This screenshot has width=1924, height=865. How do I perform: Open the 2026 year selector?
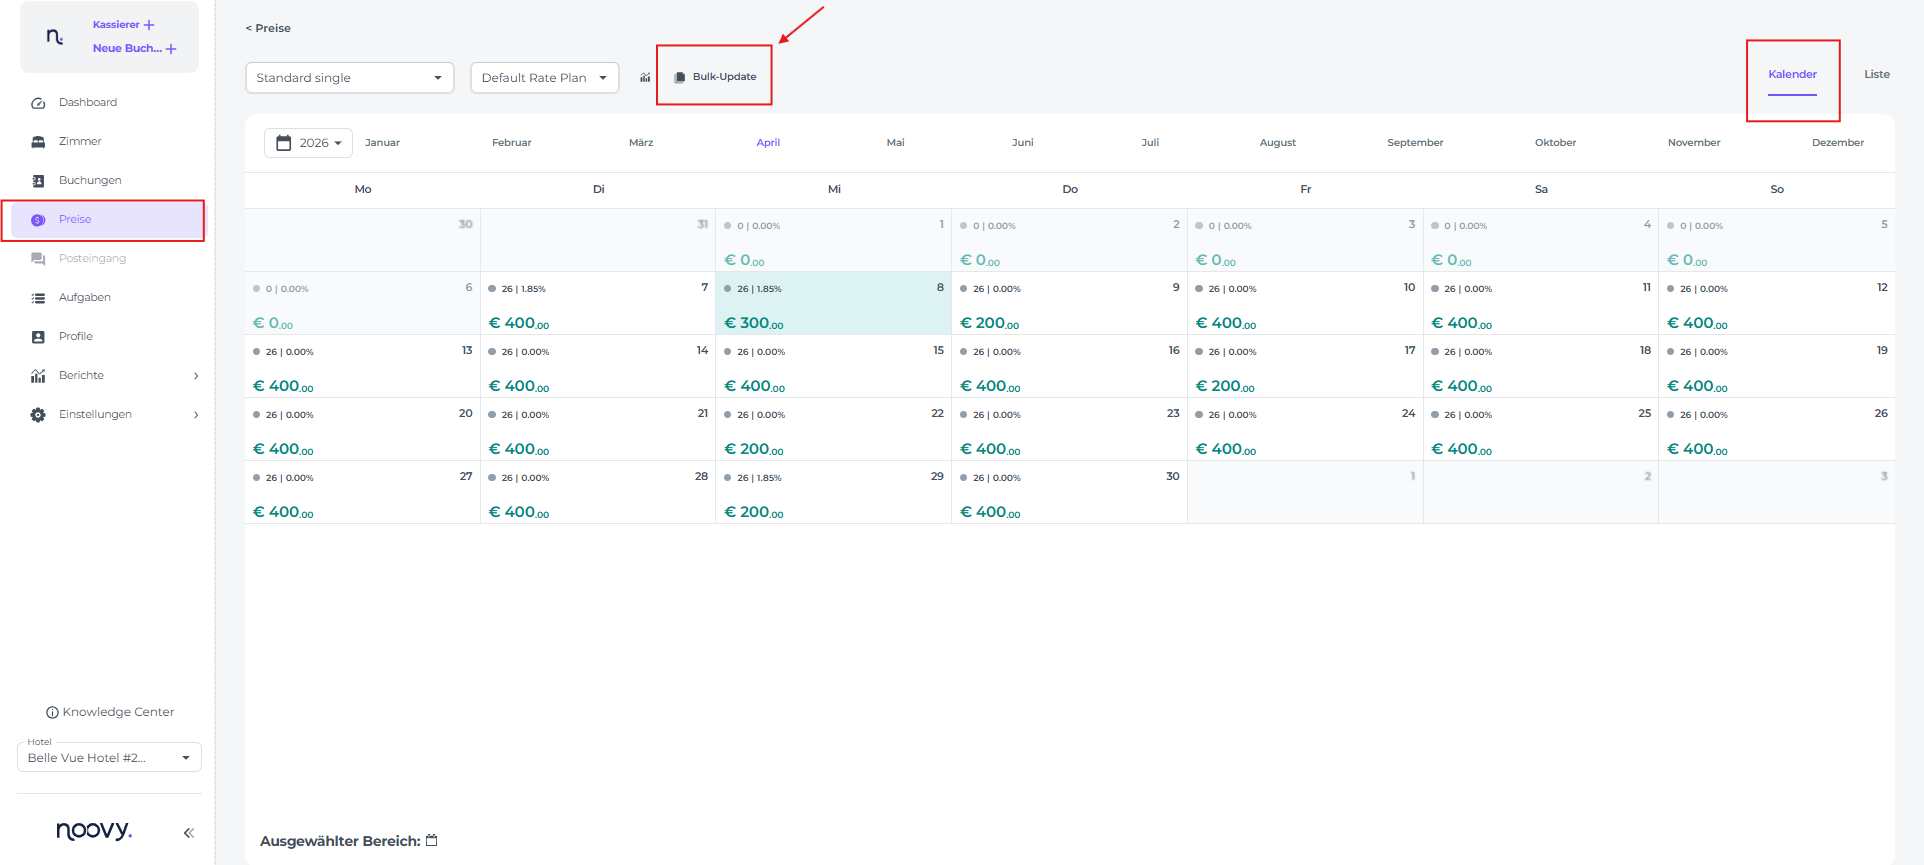(308, 143)
